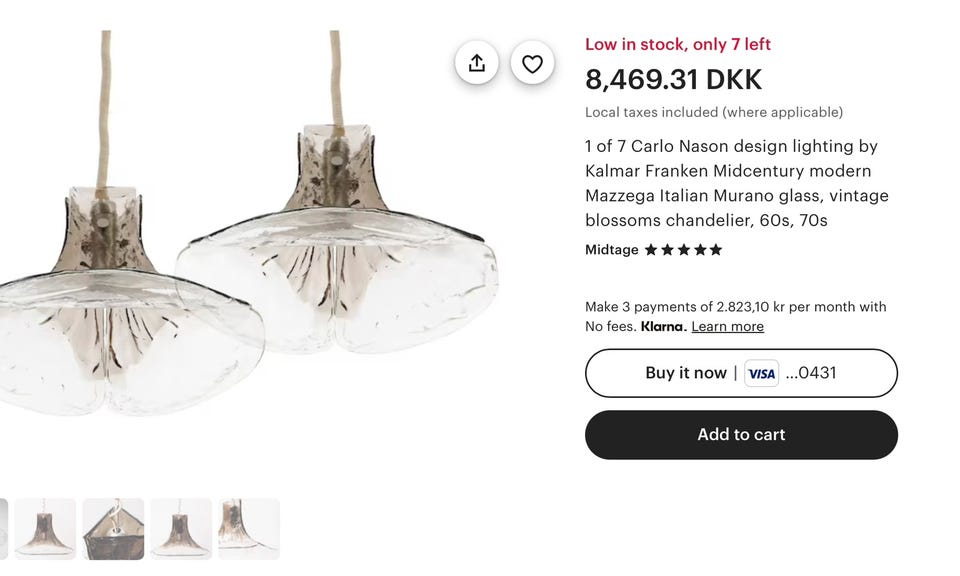This screenshot has width=960, height=576.
Task: Click the five-star rating next to Midtage
Action: [x=683, y=250]
